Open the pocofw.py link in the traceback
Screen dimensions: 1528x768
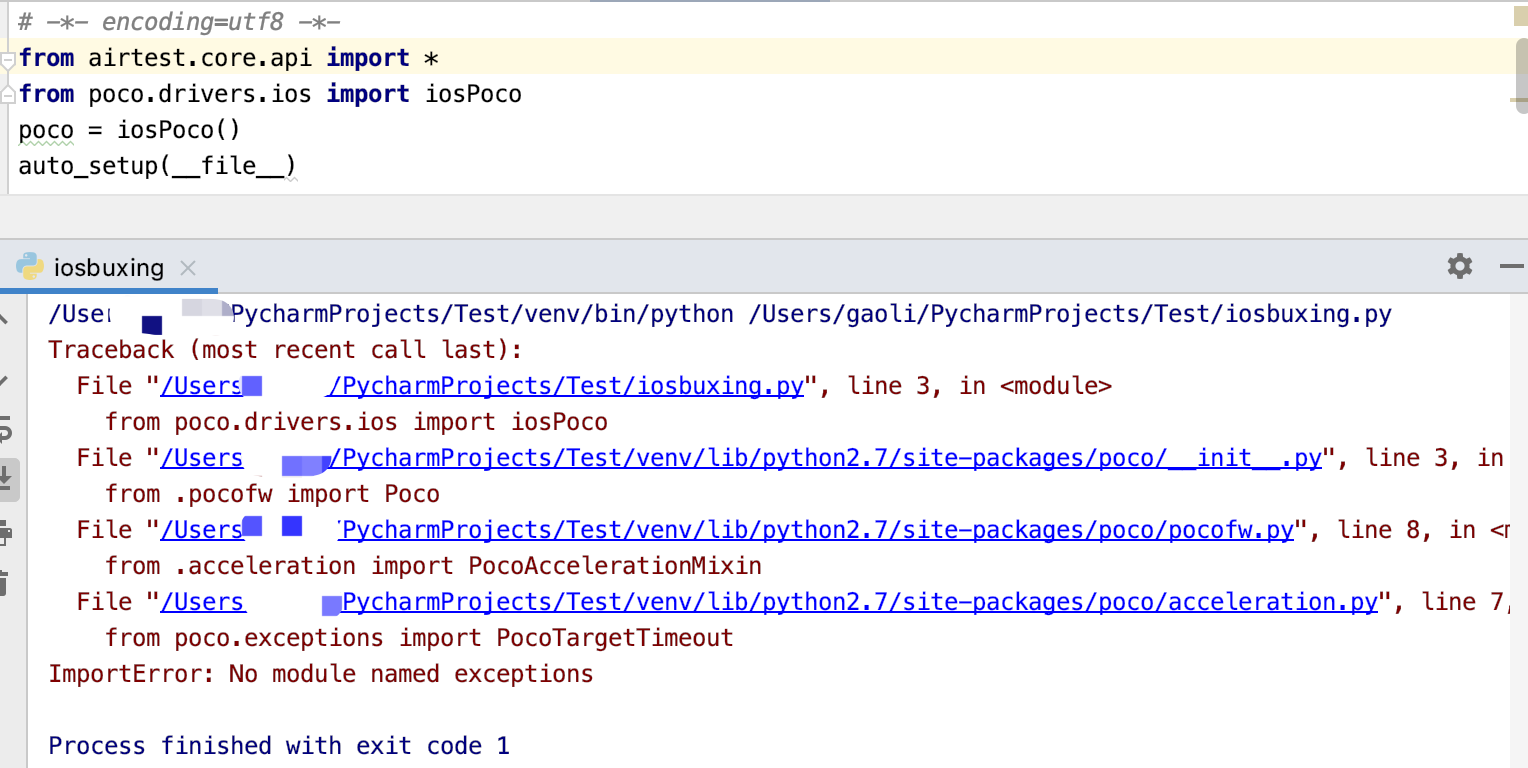[800, 529]
